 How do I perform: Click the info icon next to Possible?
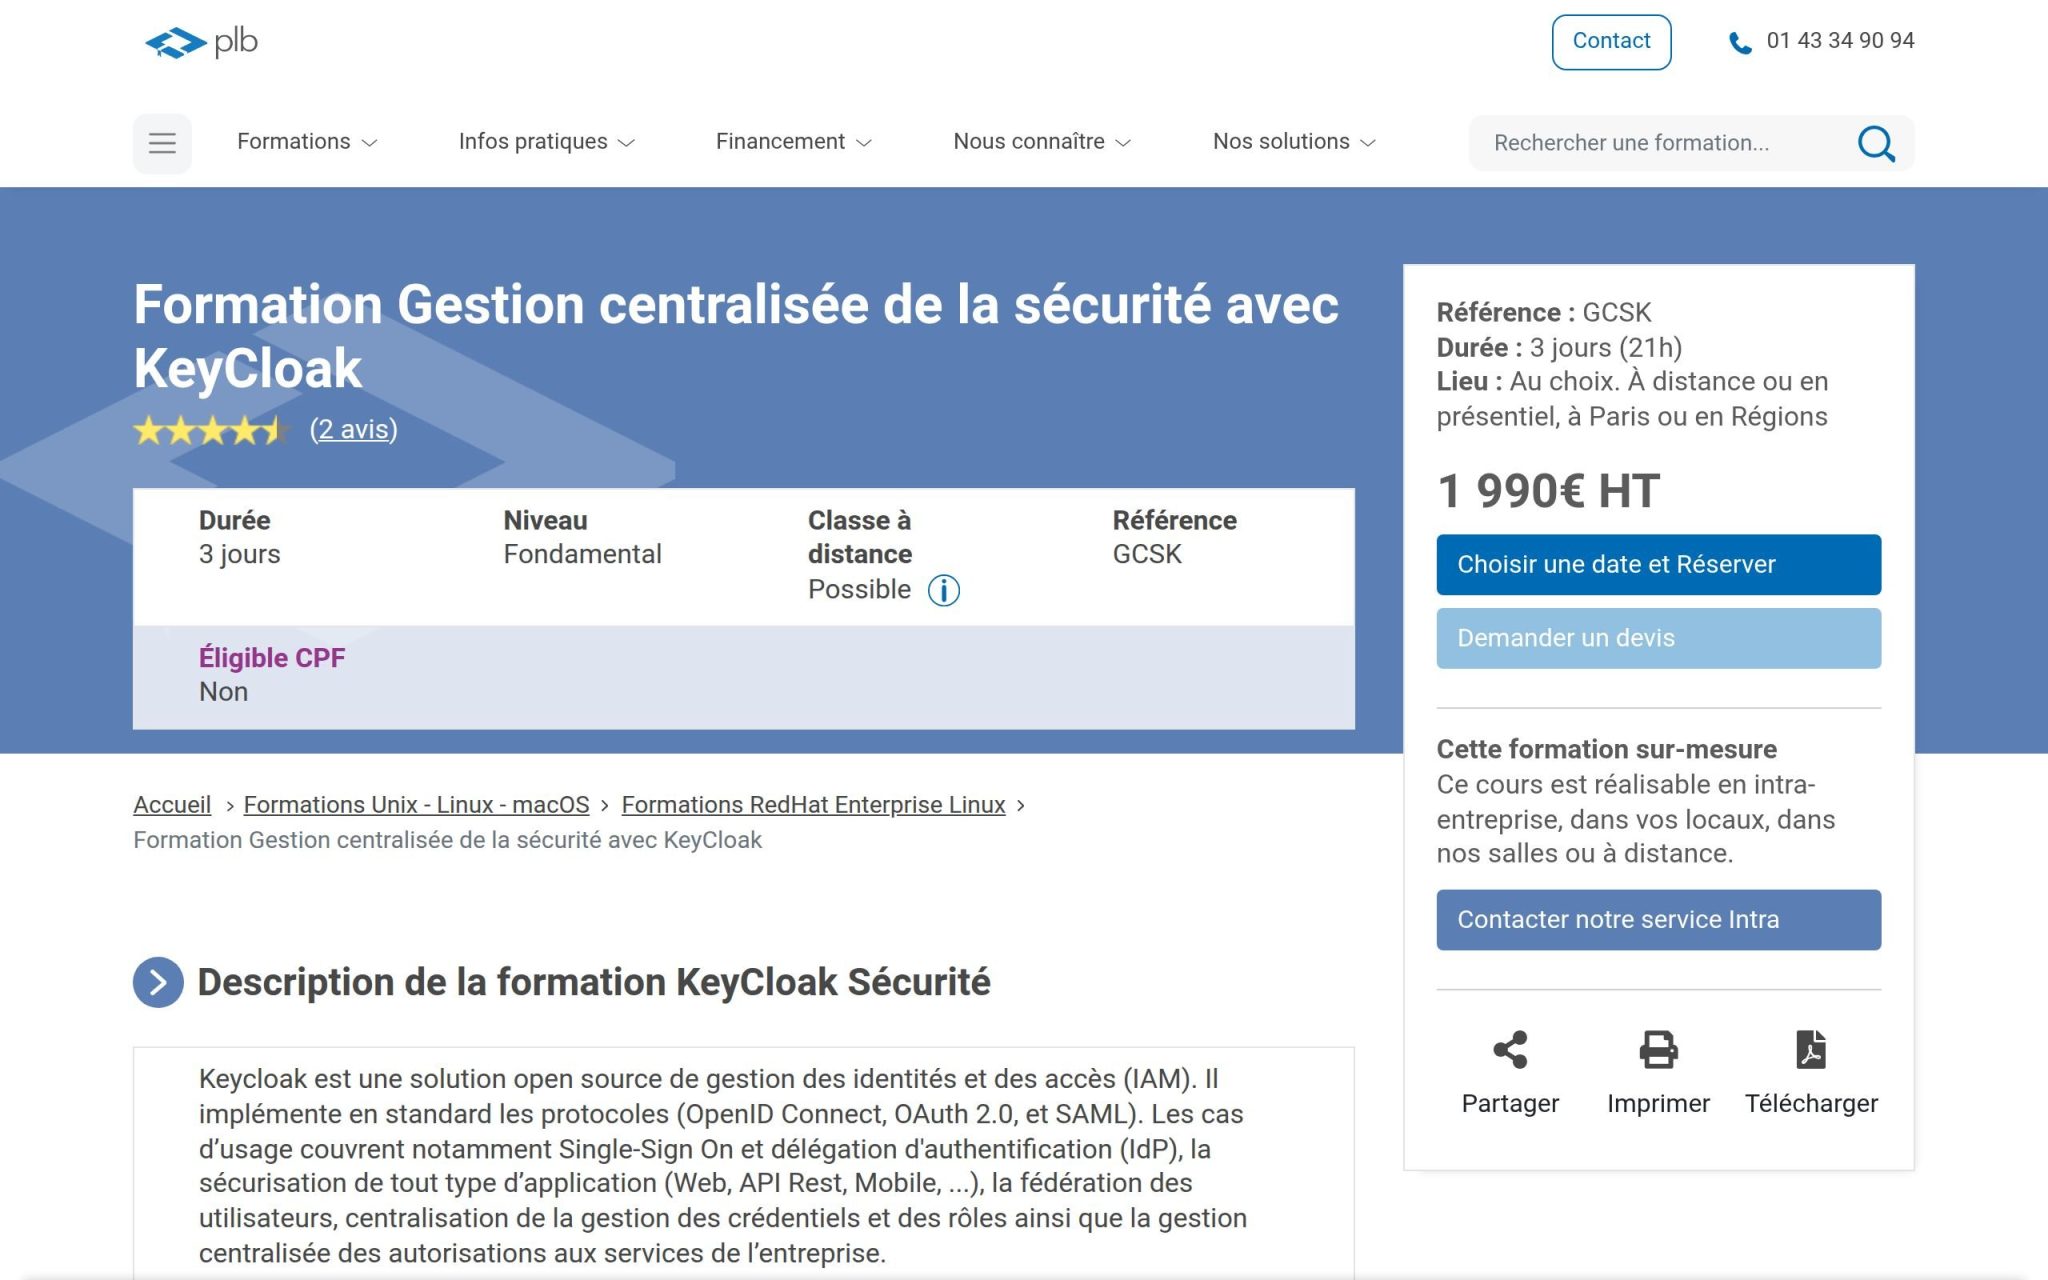pyautogui.click(x=943, y=590)
